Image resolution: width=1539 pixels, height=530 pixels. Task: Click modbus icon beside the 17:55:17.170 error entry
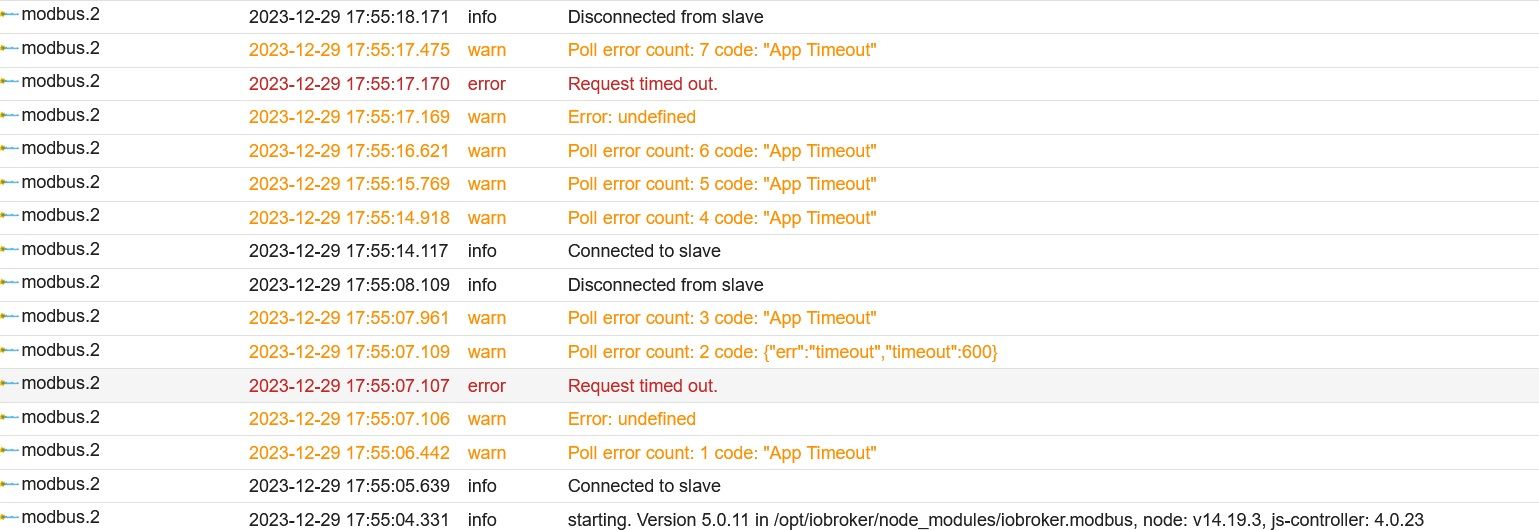10,82
